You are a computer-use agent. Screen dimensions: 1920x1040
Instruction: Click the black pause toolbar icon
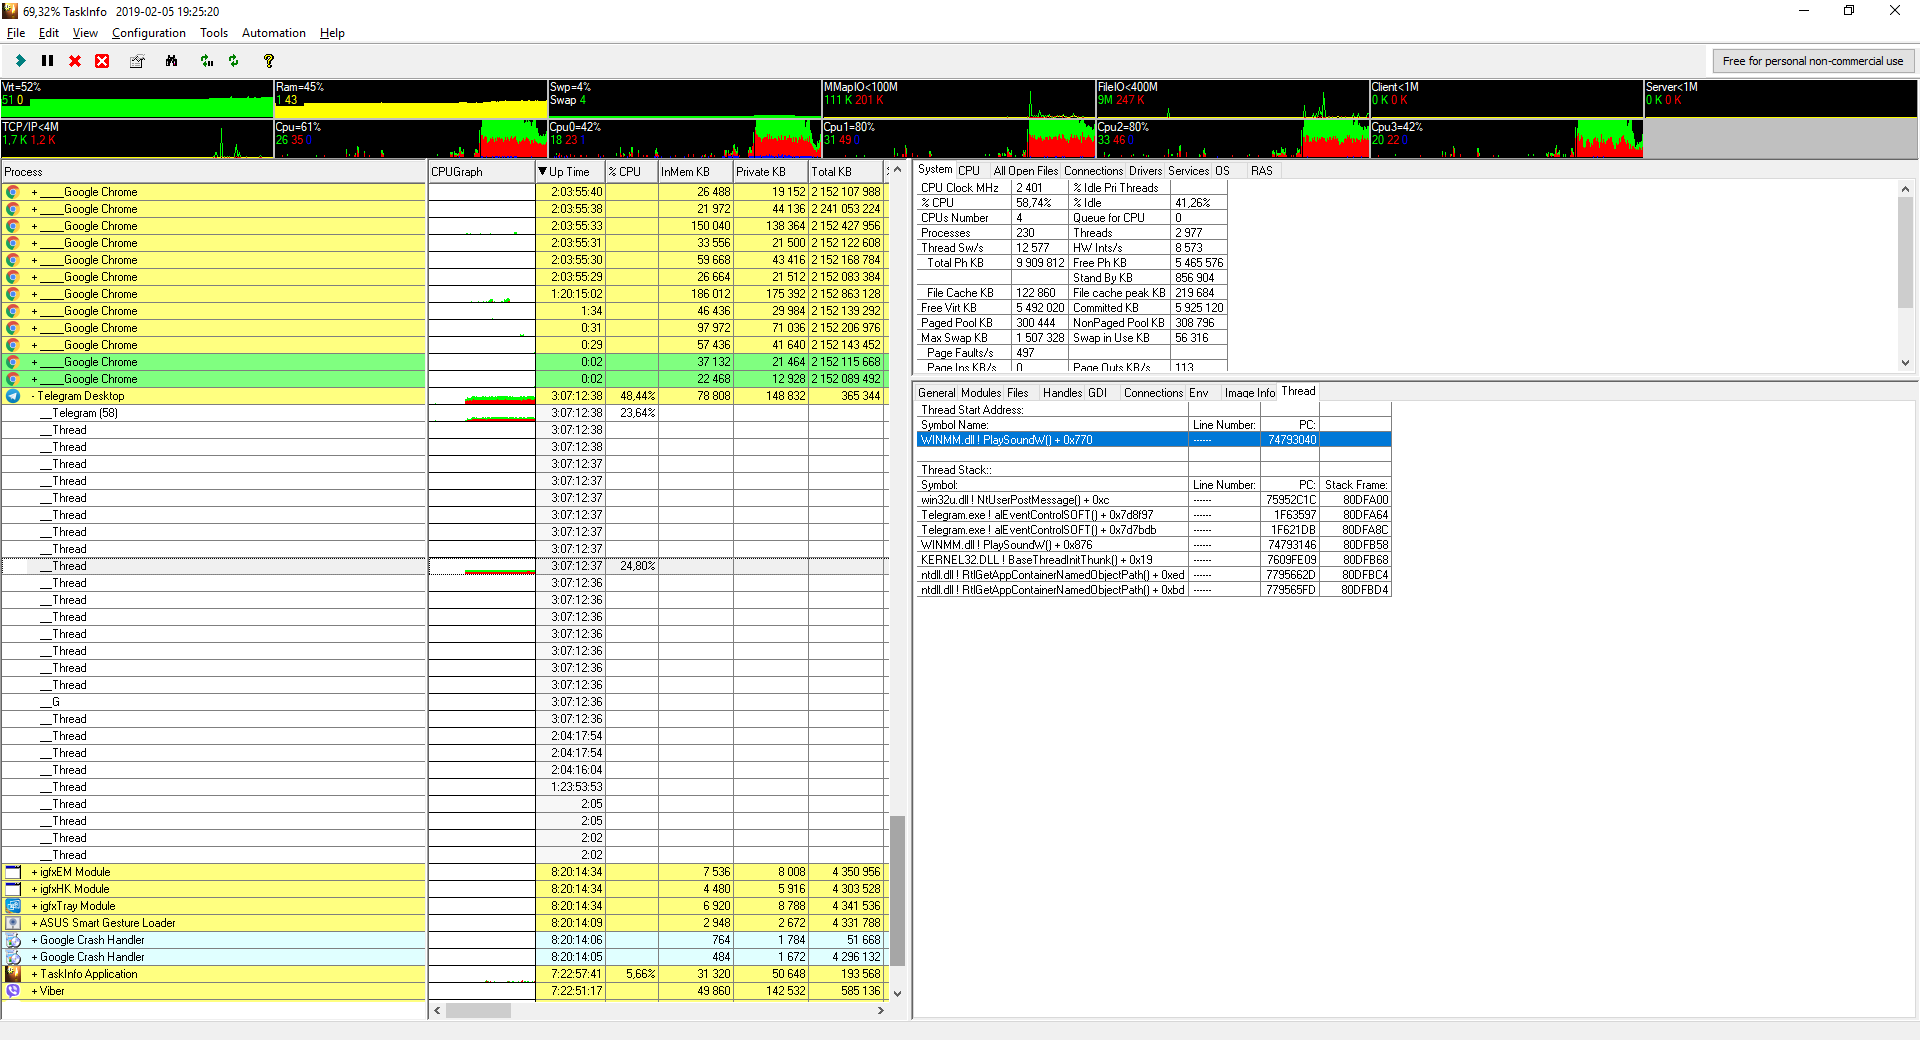[47, 61]
